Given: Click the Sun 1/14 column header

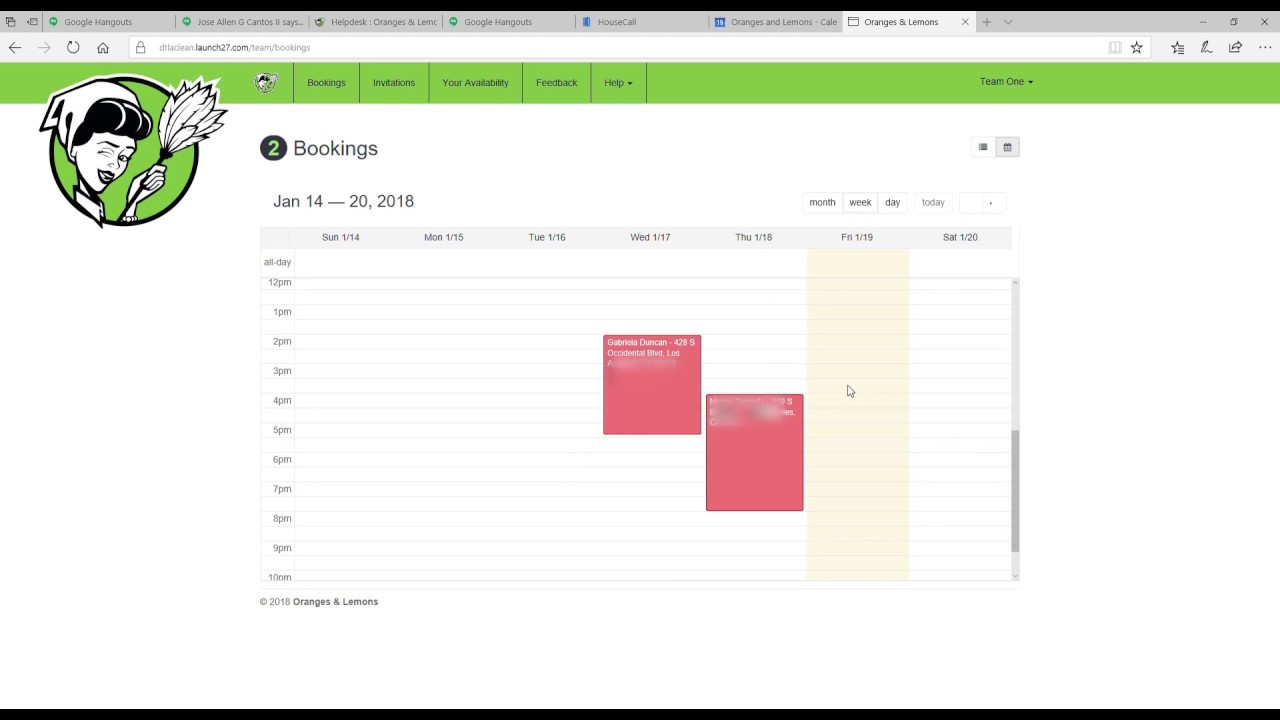Looking at the screenshot, I should coord(340,237).
